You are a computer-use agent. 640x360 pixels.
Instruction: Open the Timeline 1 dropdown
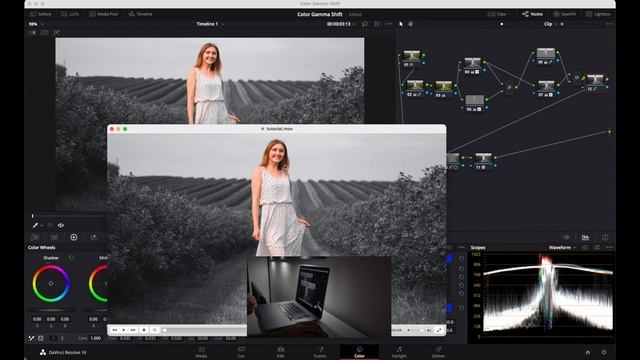tap(210, 24)
